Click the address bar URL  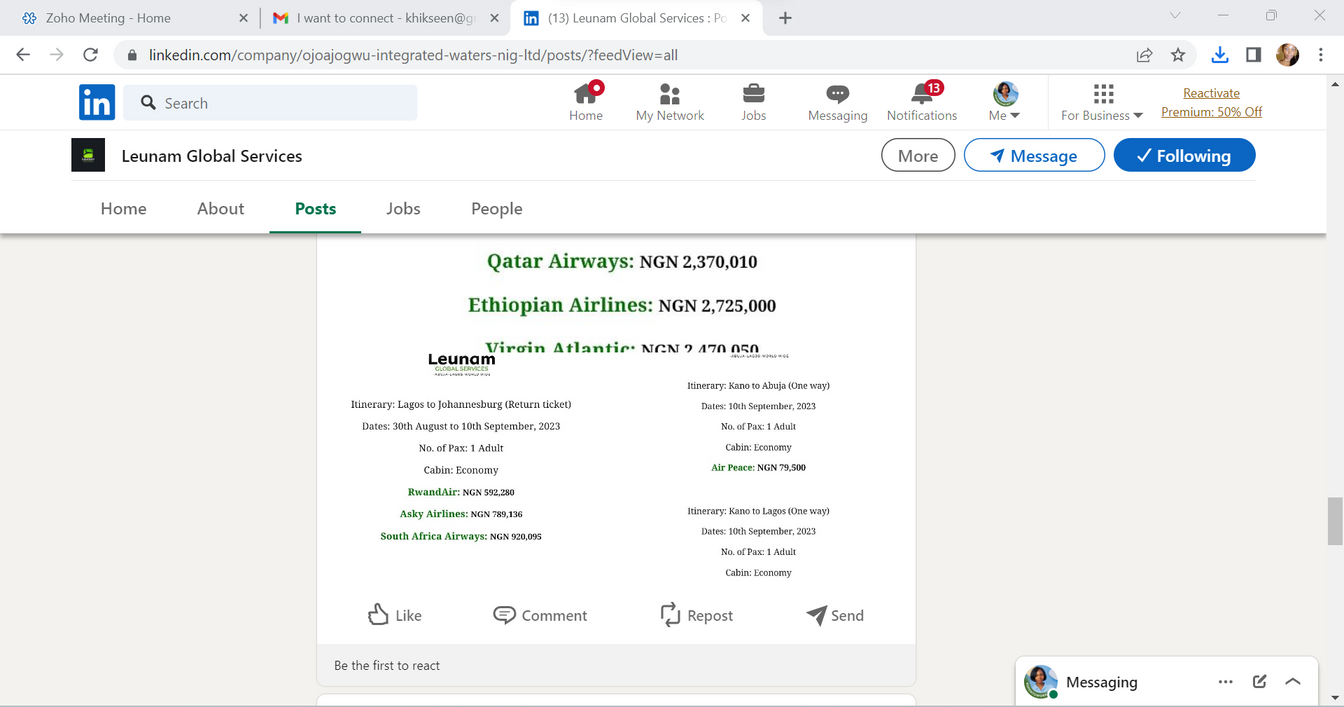[413, 55]
